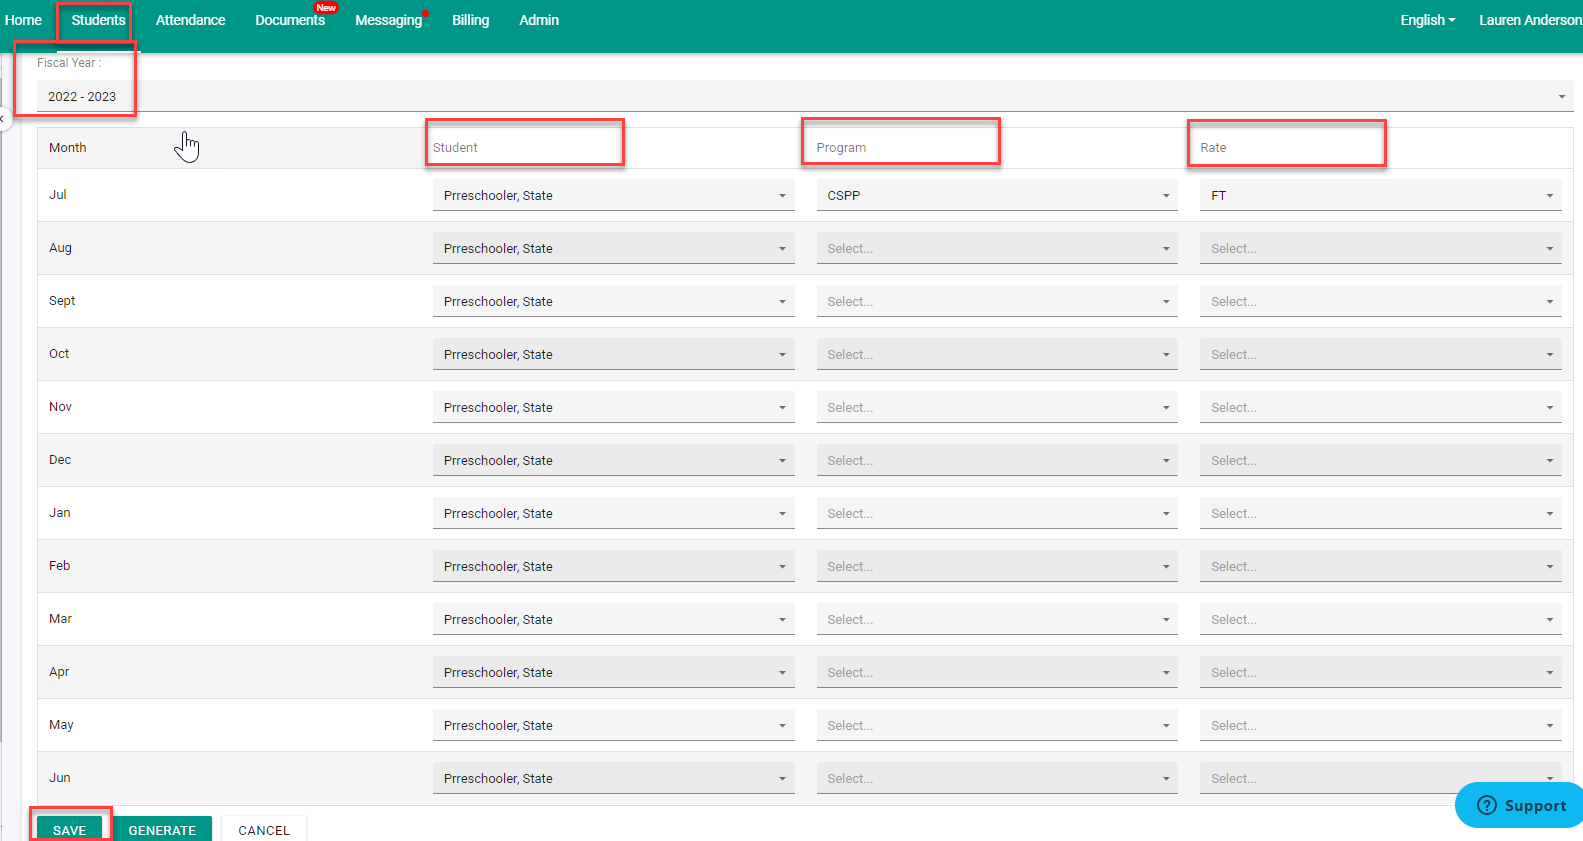Click the SAVE button
The width and height of the screenshot is (1583, 841).
point(70,830)
